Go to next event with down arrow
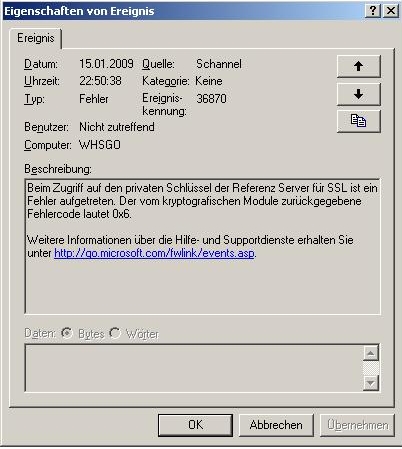Screen dimensions: 402x449 359,94
